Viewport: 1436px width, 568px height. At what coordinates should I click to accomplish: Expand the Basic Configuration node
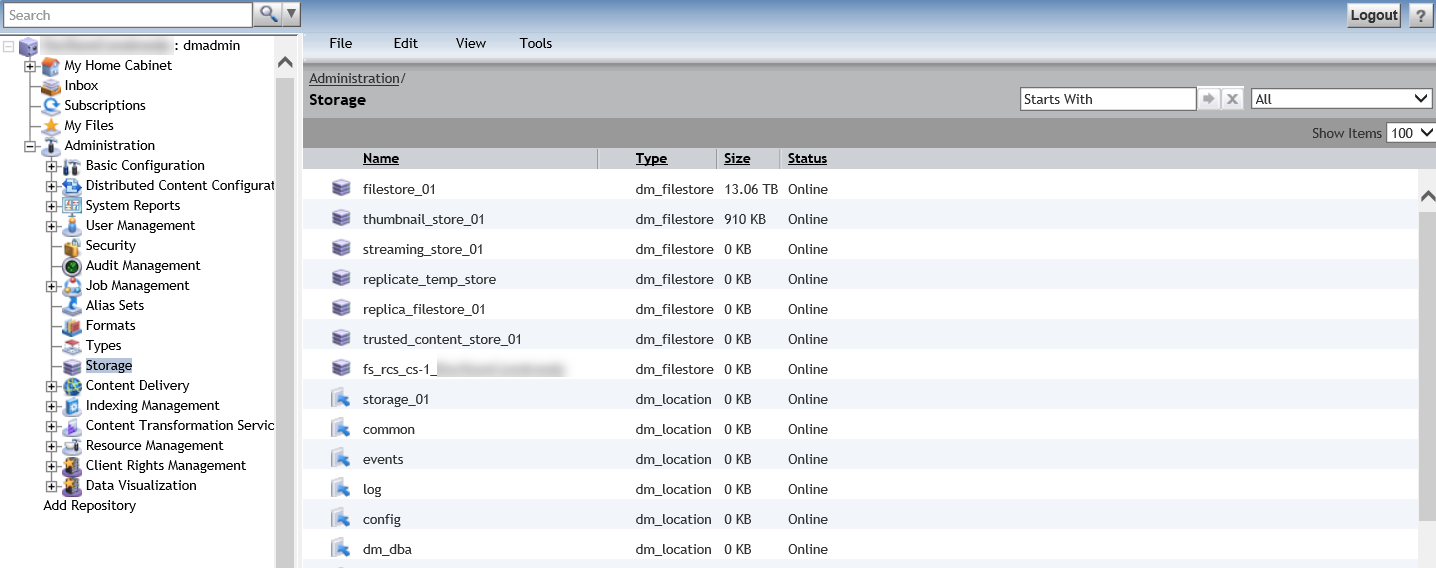pos(52,166)
